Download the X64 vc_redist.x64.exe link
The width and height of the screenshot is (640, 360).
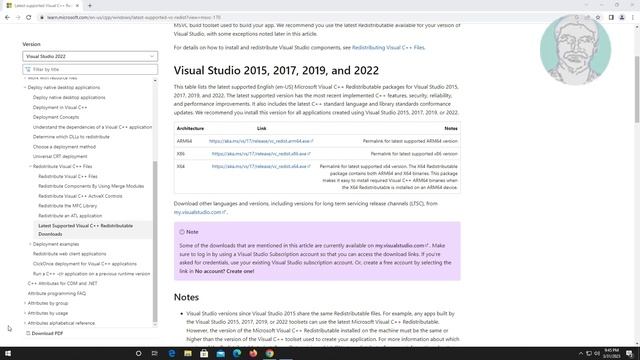point(261,167)
